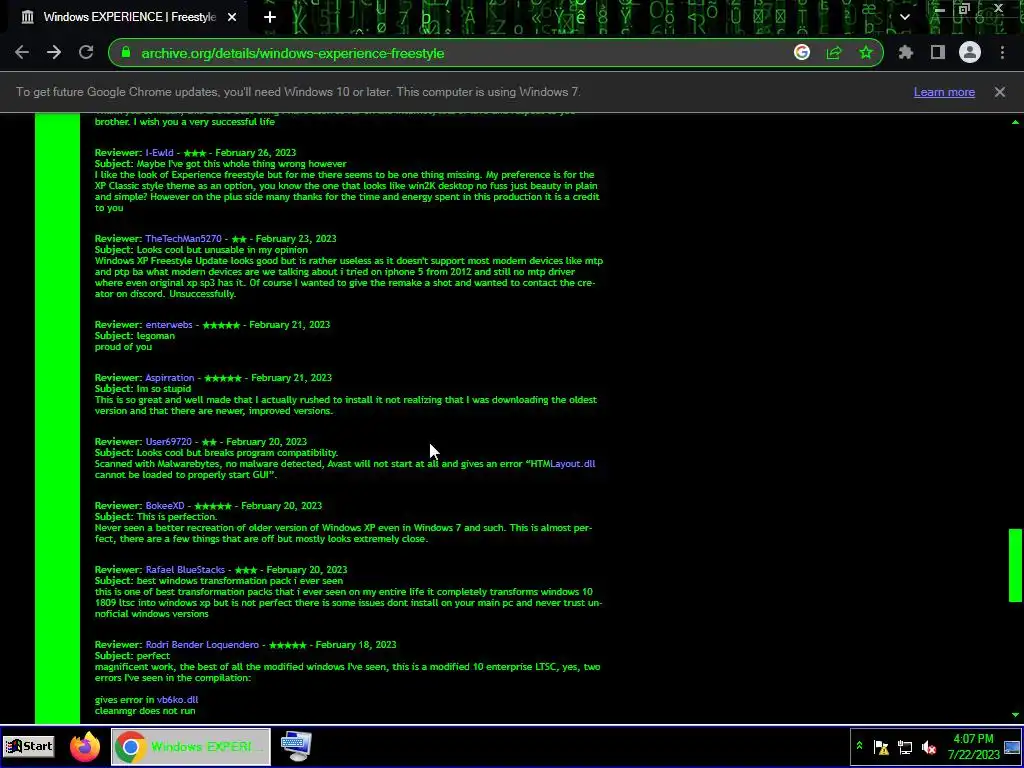Open reviewer User69720's profile
The height and width of the screenshot is (768, 1024).
(x=168, y=442)
